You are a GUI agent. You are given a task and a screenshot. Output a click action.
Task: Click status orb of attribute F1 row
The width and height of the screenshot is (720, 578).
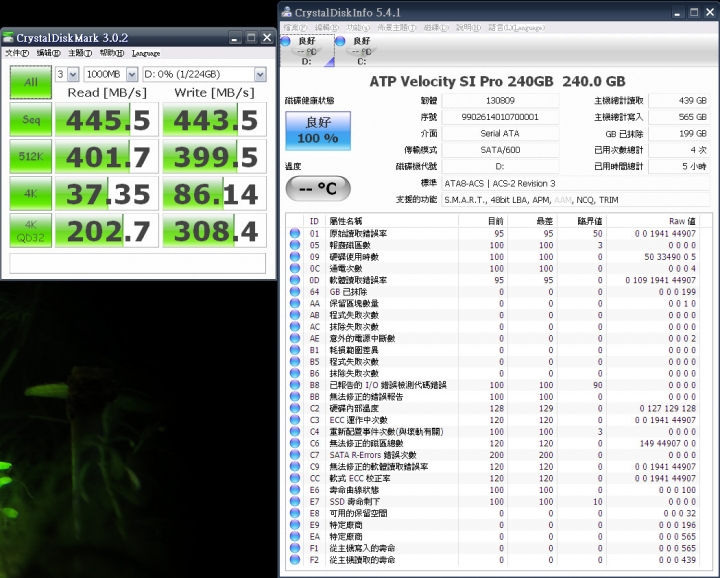point(295,548)
